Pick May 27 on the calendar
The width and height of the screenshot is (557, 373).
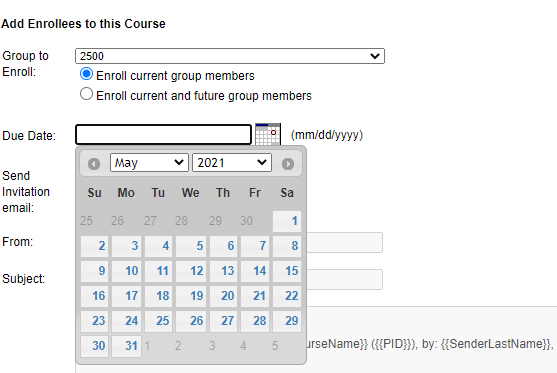[223, 321]
